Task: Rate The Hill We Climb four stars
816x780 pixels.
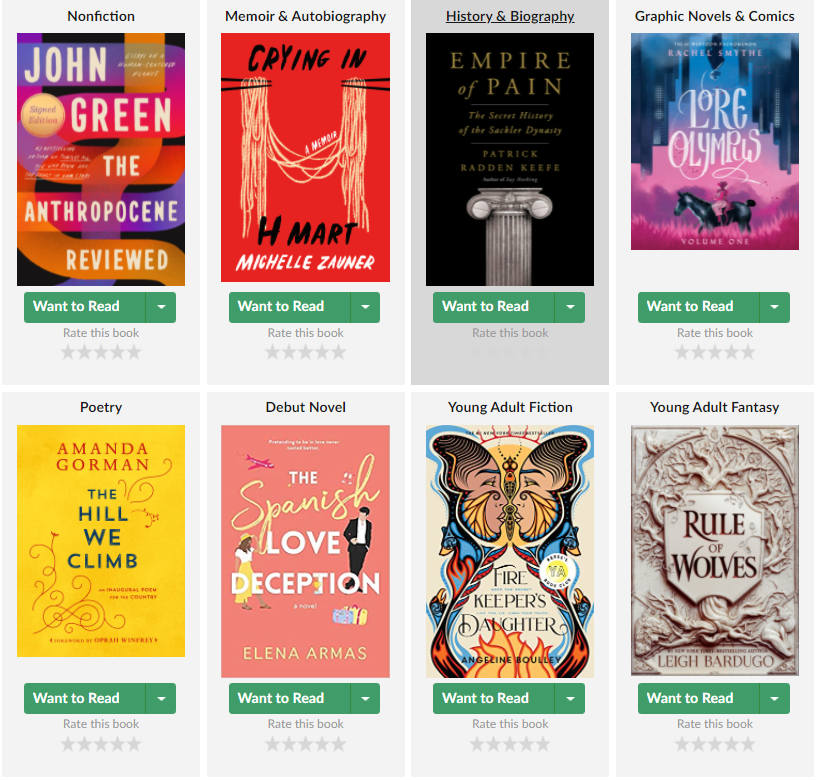Action: click(x=118, y=744)
